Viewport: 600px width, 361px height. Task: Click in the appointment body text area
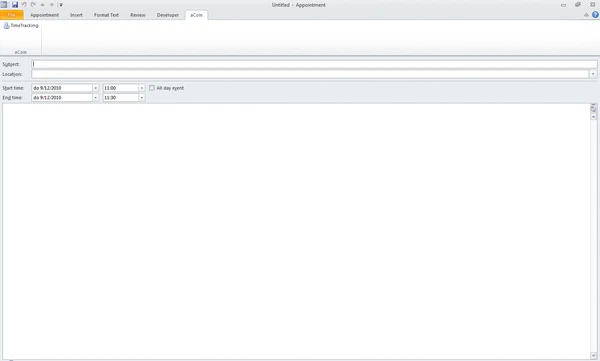296,231
